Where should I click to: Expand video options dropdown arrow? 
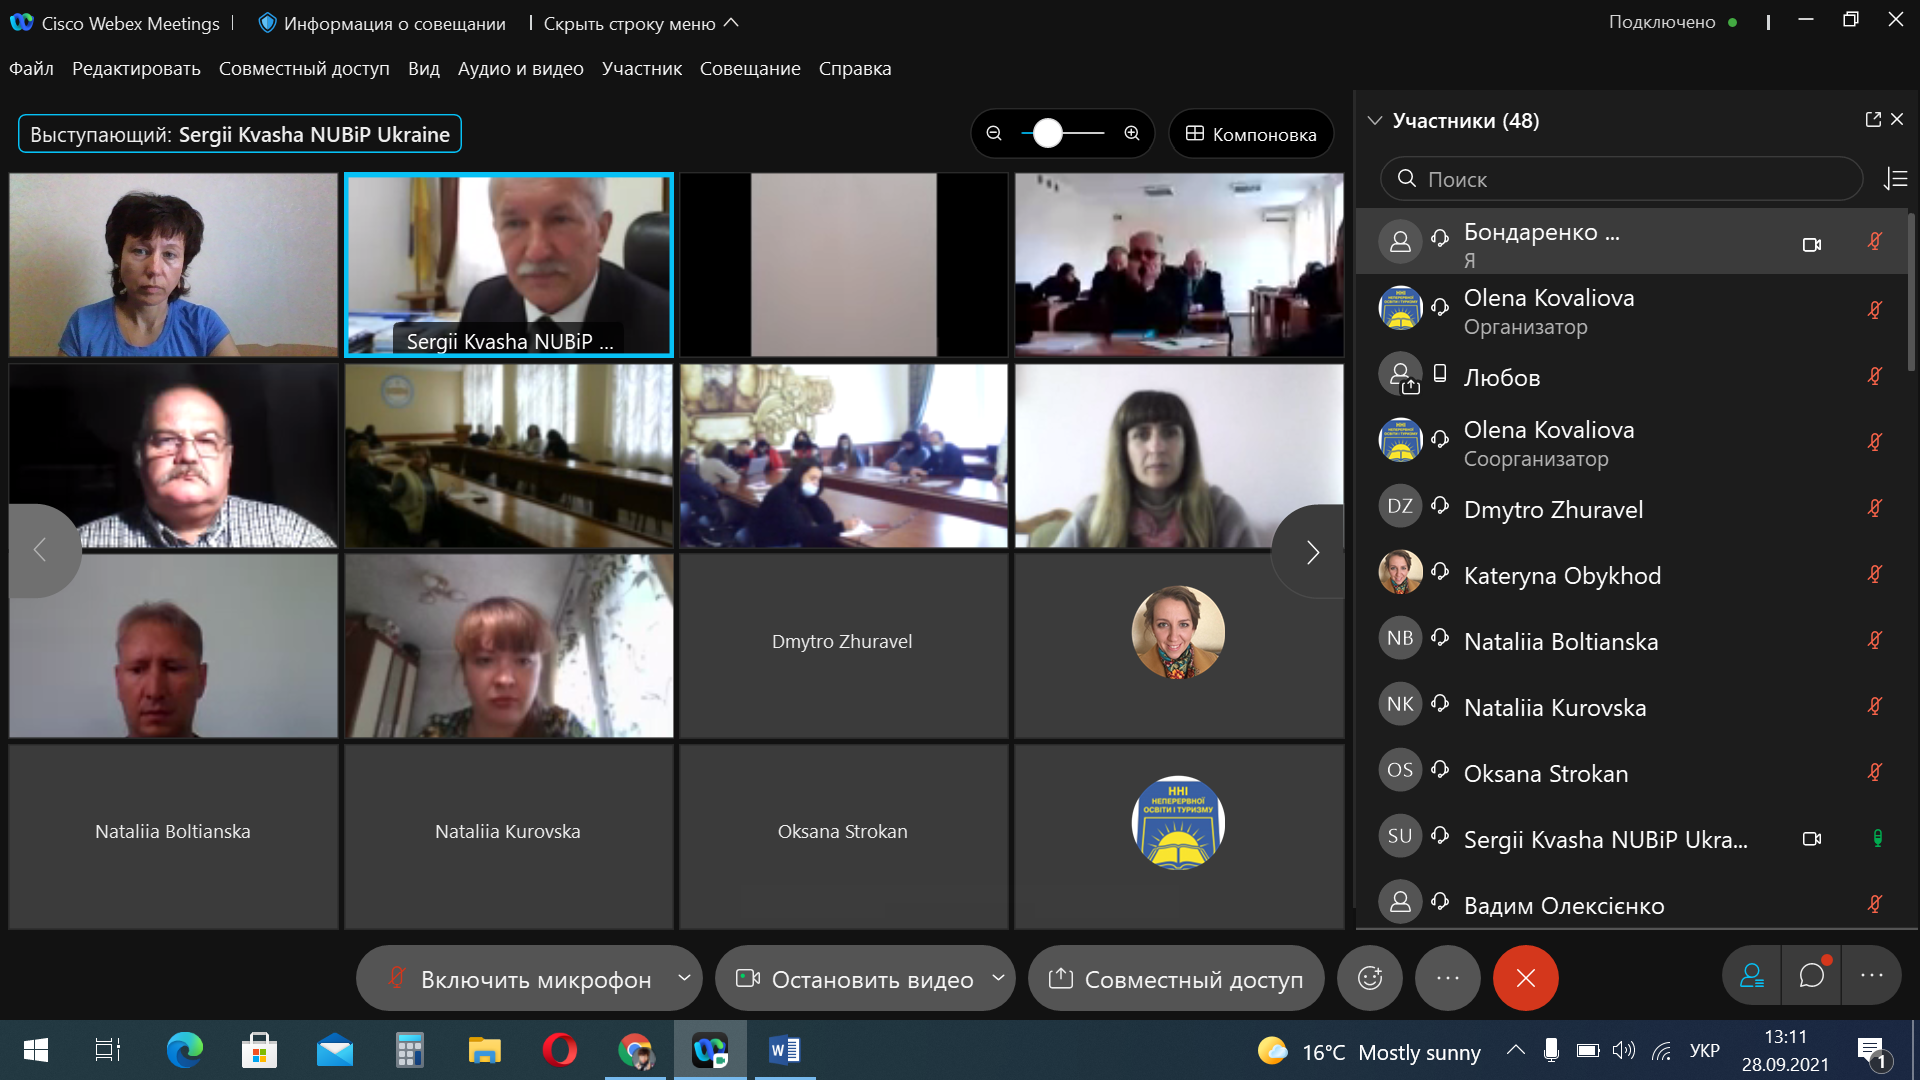(x=998, y=978)
